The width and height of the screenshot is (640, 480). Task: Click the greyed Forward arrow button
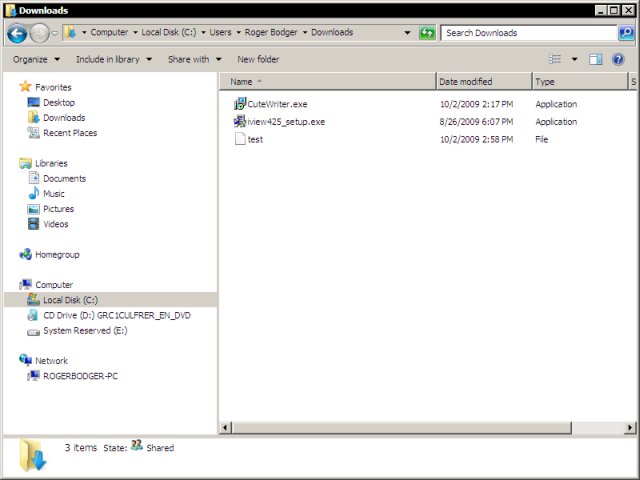(x=40, y=33)
